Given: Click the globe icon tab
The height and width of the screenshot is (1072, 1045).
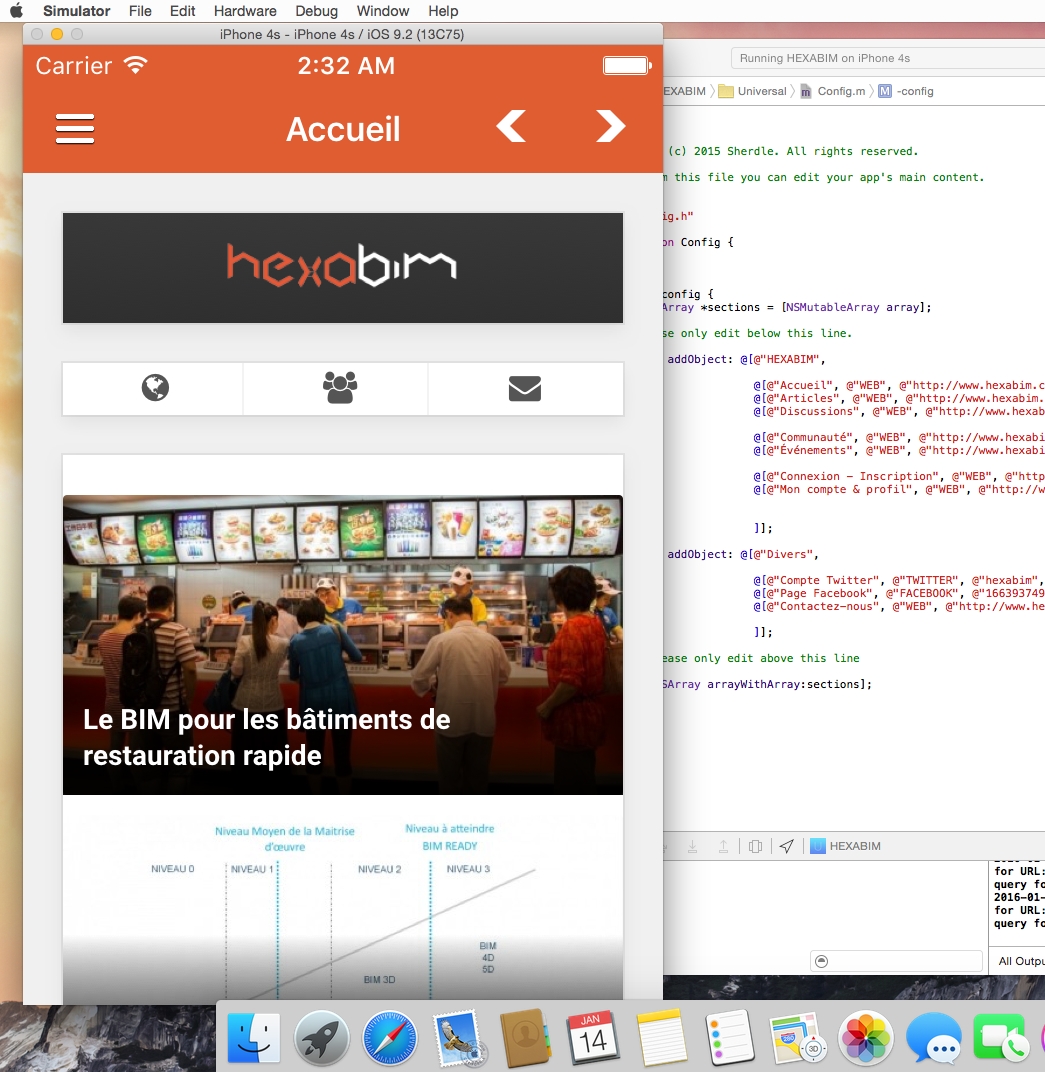Looking at the screenshot, I should click(x=155, y=388).
